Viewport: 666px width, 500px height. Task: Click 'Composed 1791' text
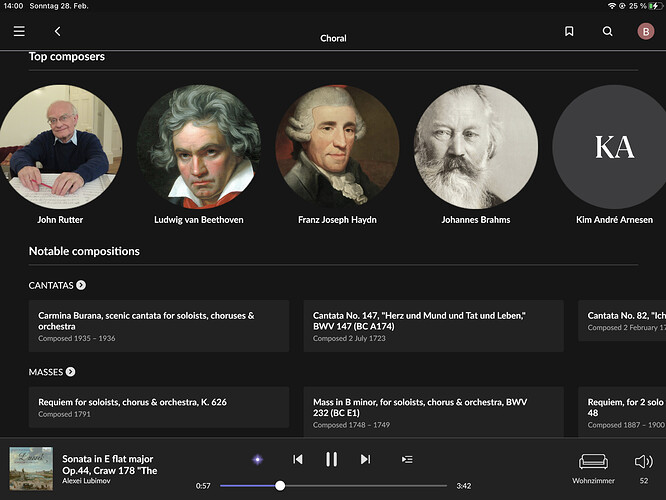point(64,414)
